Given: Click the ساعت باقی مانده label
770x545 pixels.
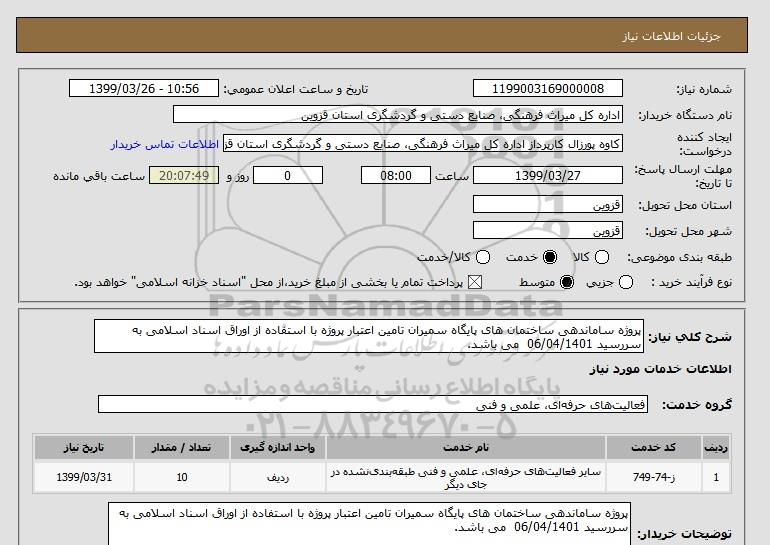Looking at the screenshot, I should pos(99,176).
